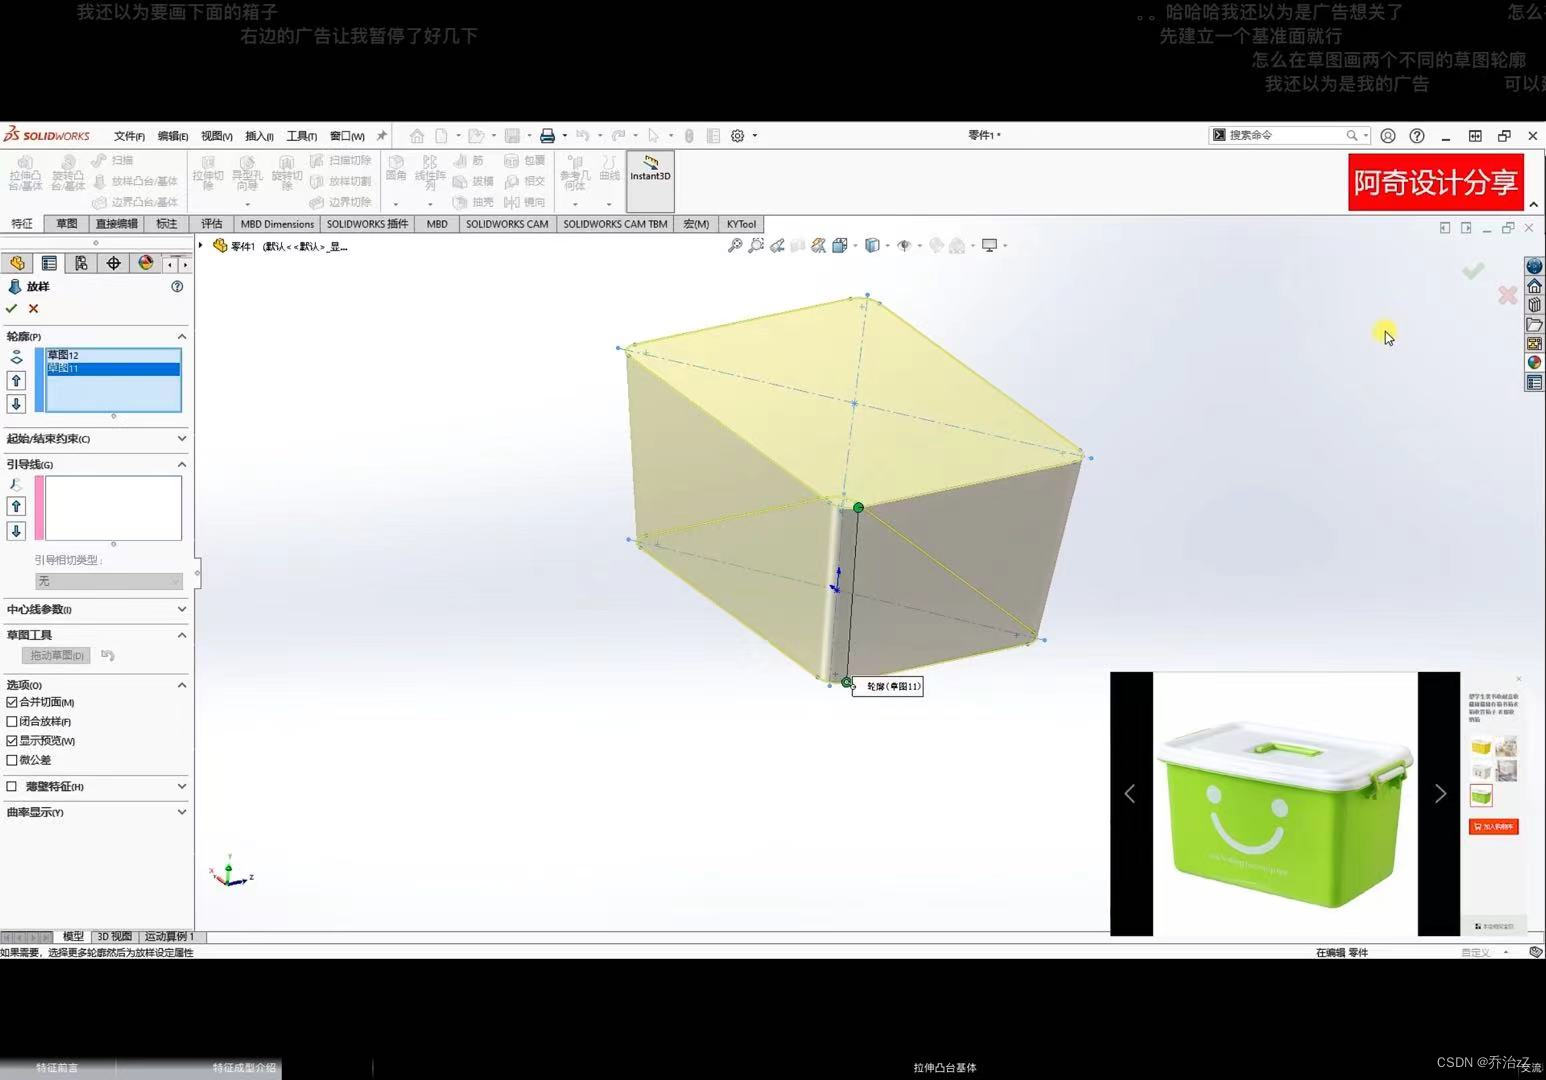Enable 薄壁特征 checkbox

(12, 787)
